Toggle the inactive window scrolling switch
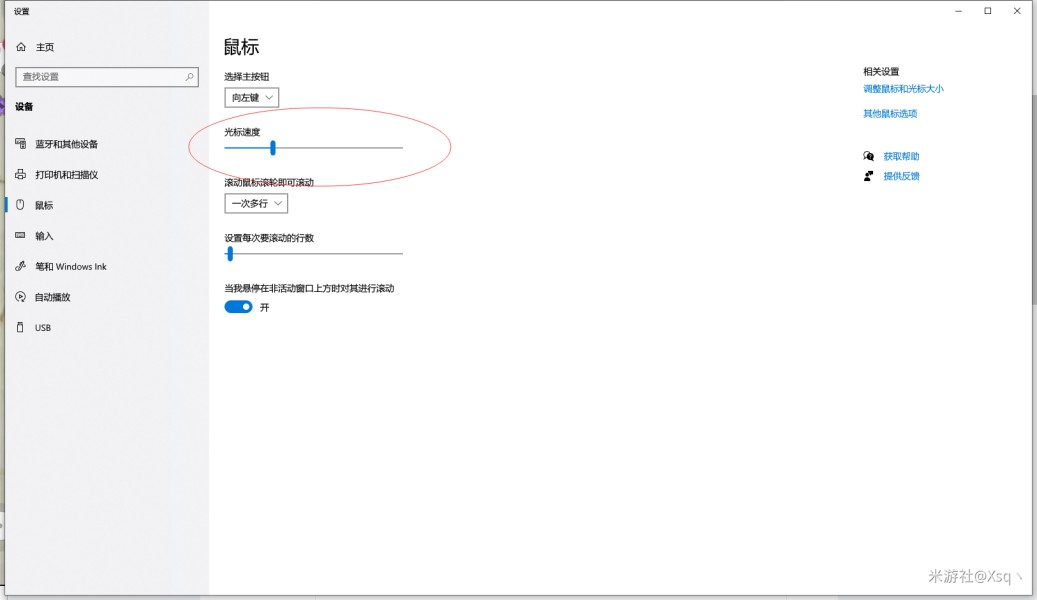1037x600 pixels. (238, 307)
